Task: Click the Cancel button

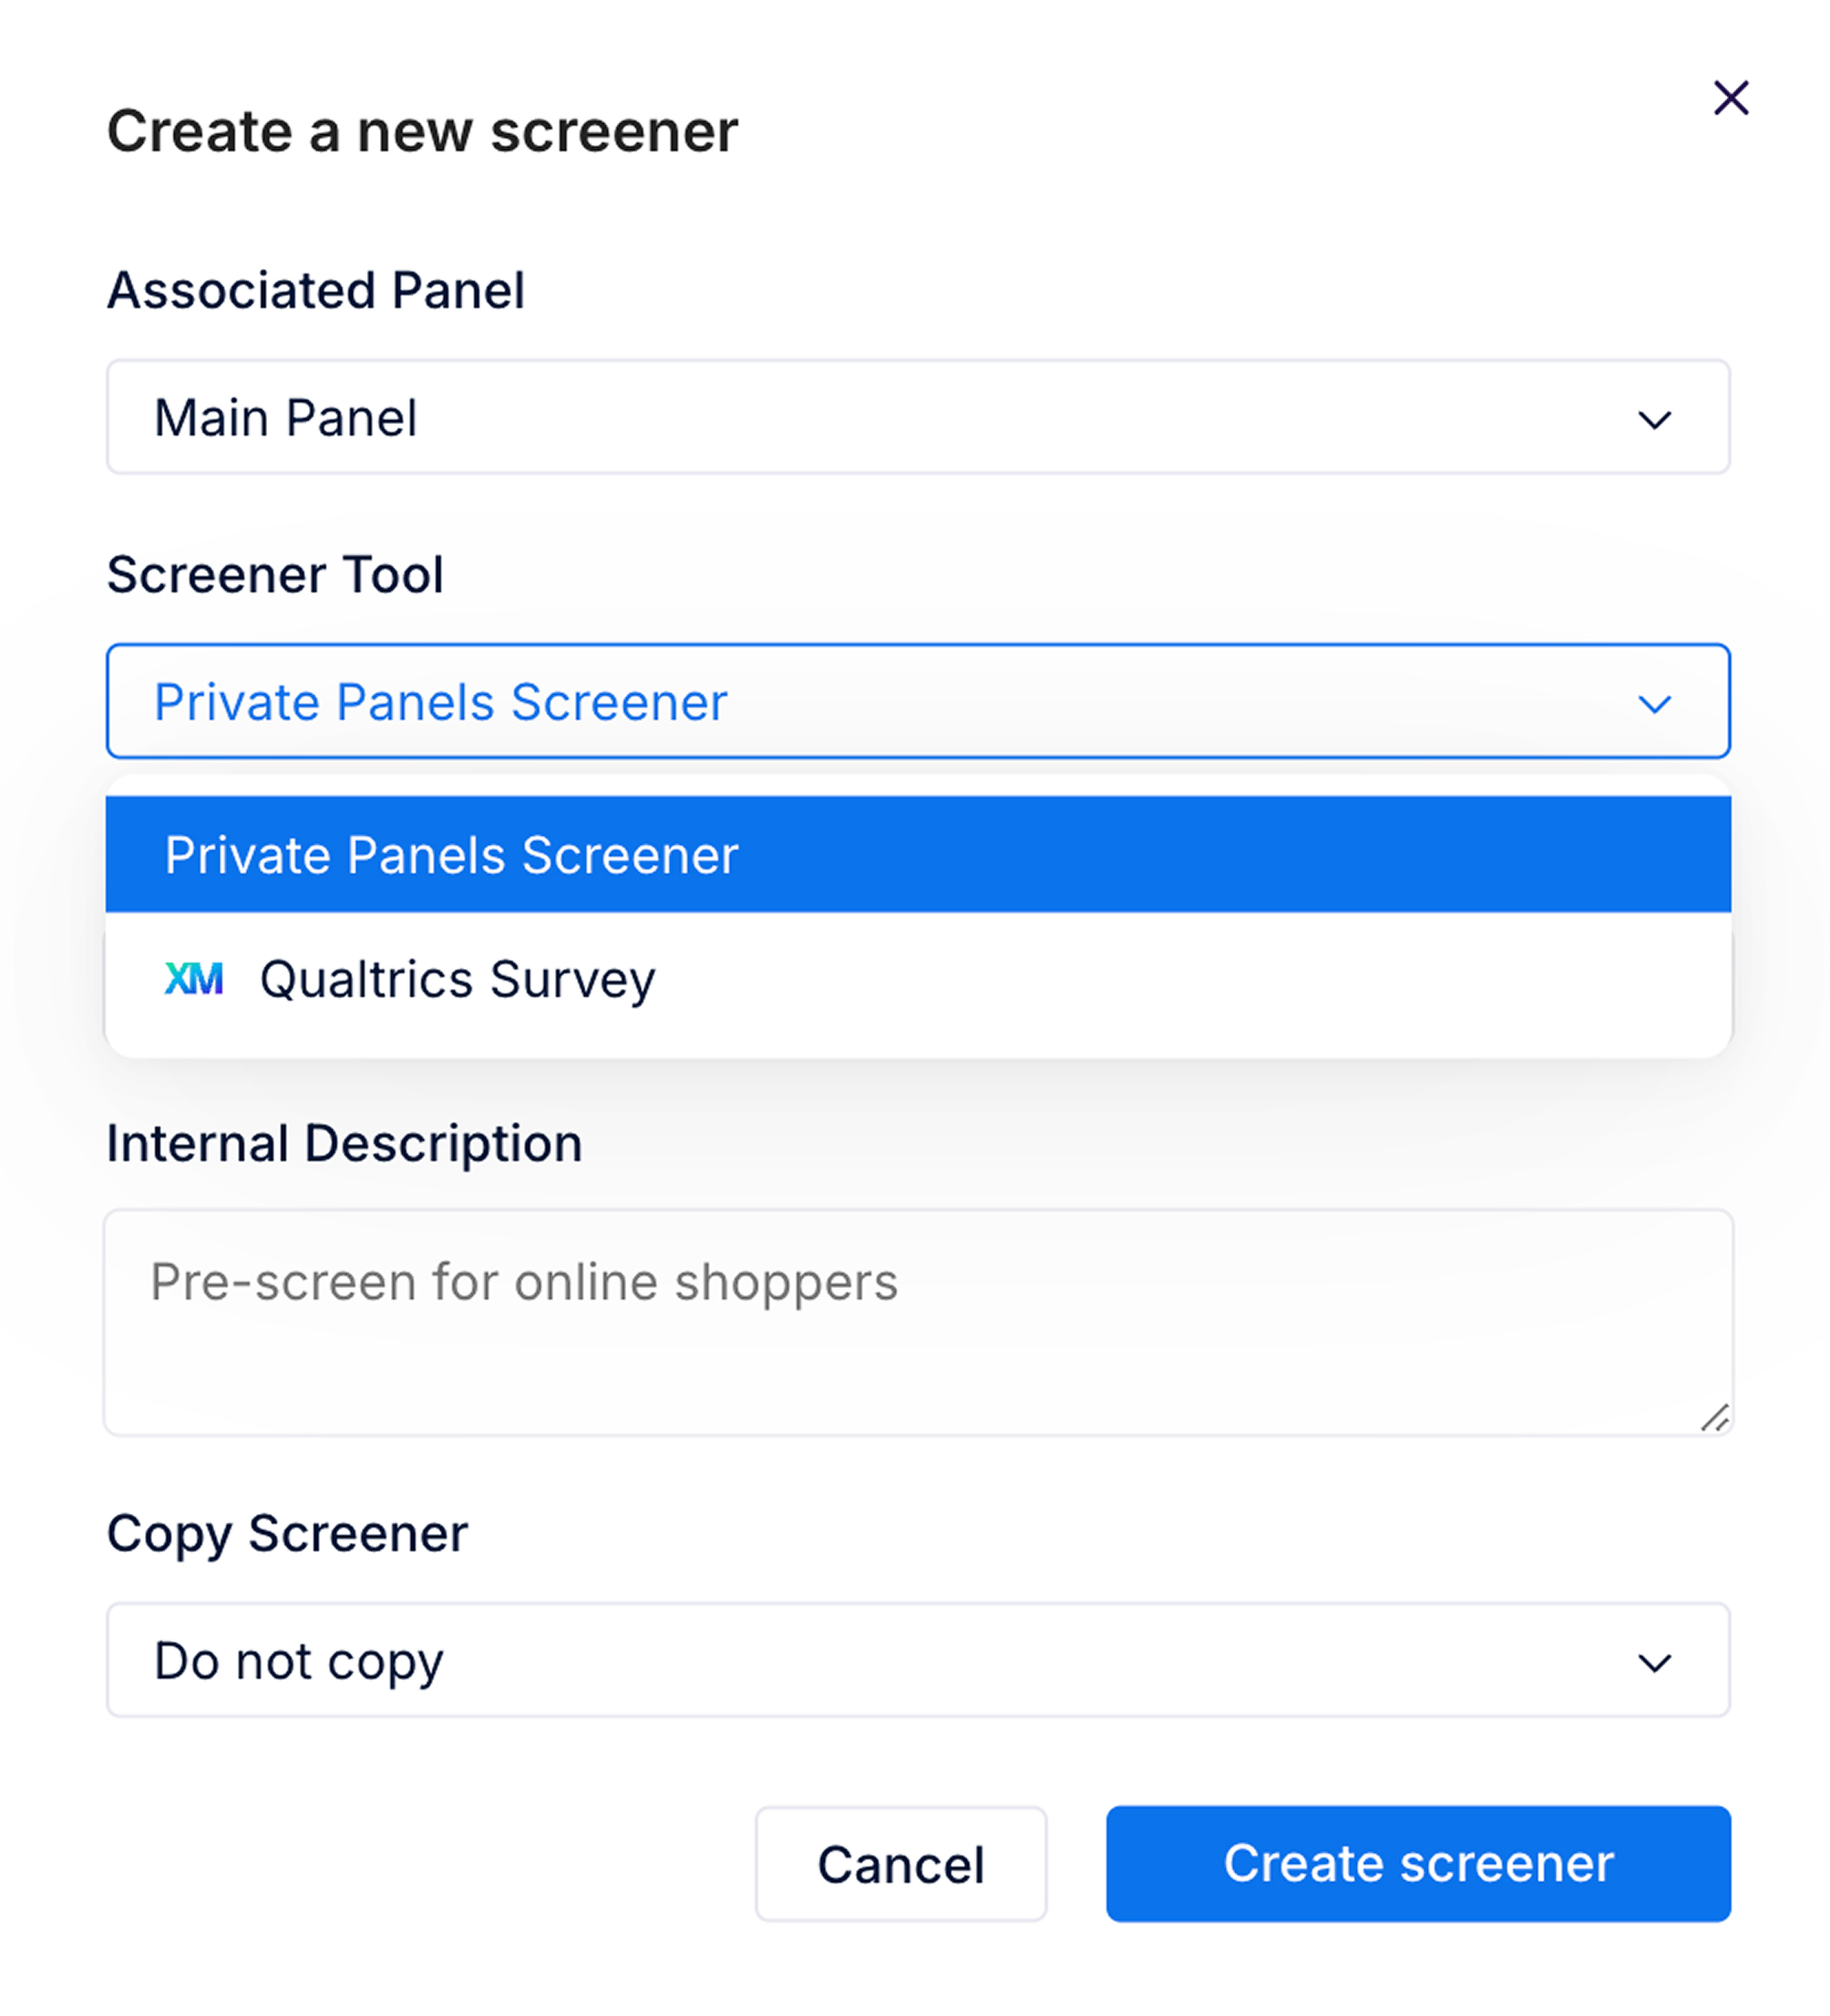Action: pos(901,1865)
